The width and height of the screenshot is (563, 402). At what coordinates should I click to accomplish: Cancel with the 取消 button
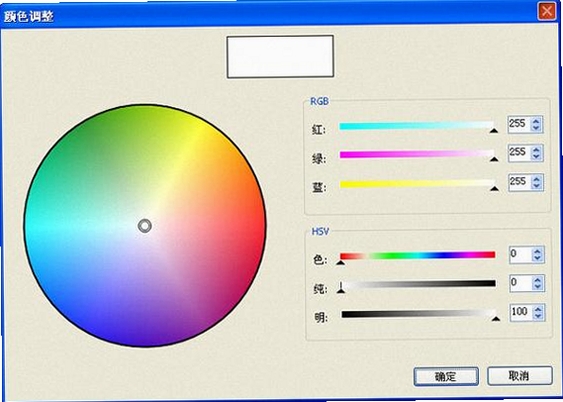[x=519, y=376]
